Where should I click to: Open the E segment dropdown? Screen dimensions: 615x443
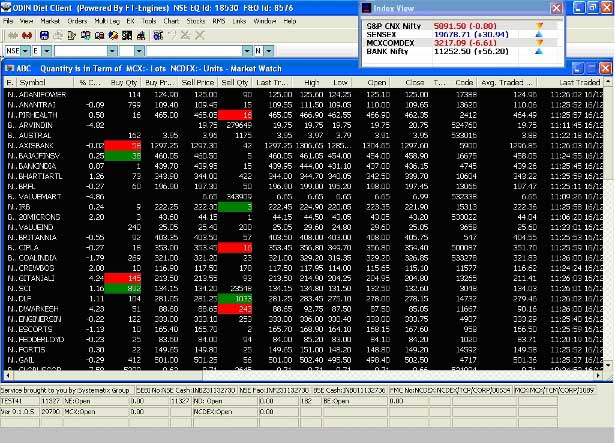coord(47,51)
